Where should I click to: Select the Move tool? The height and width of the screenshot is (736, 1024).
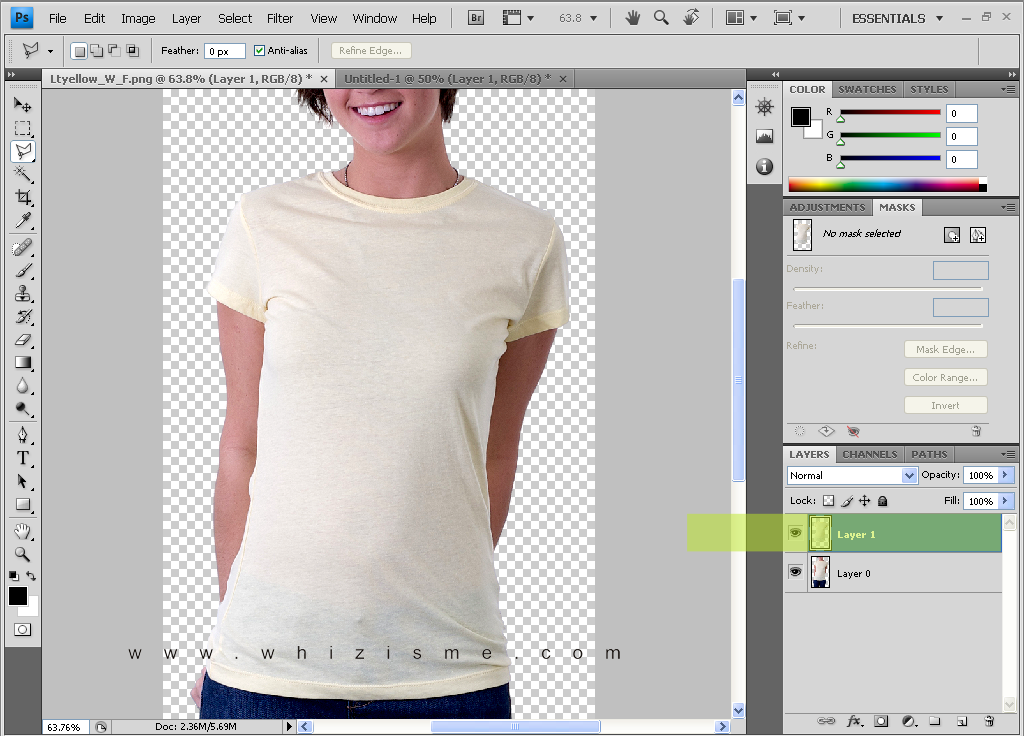coord(22,104)
